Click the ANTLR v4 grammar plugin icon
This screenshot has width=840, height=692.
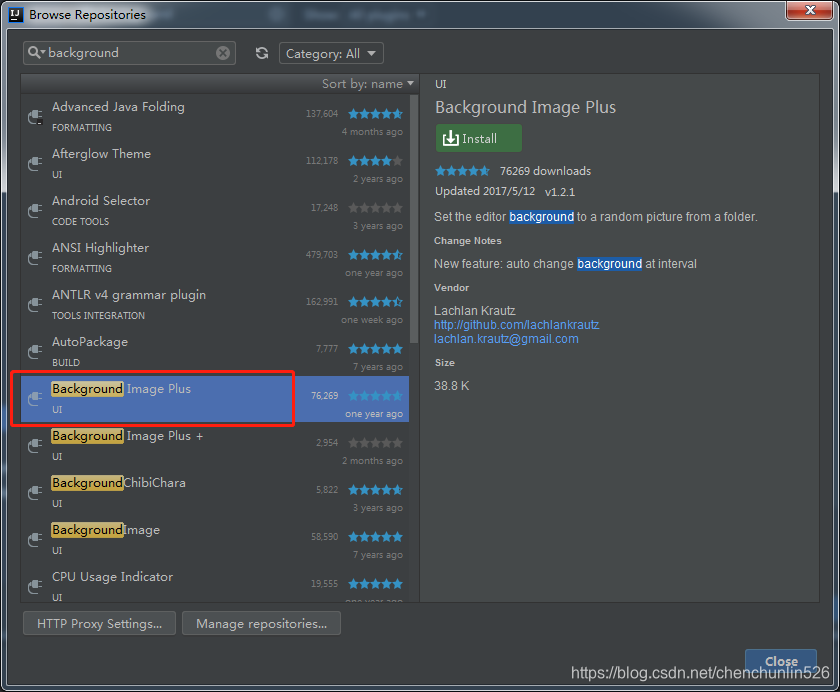coord(35,305)
